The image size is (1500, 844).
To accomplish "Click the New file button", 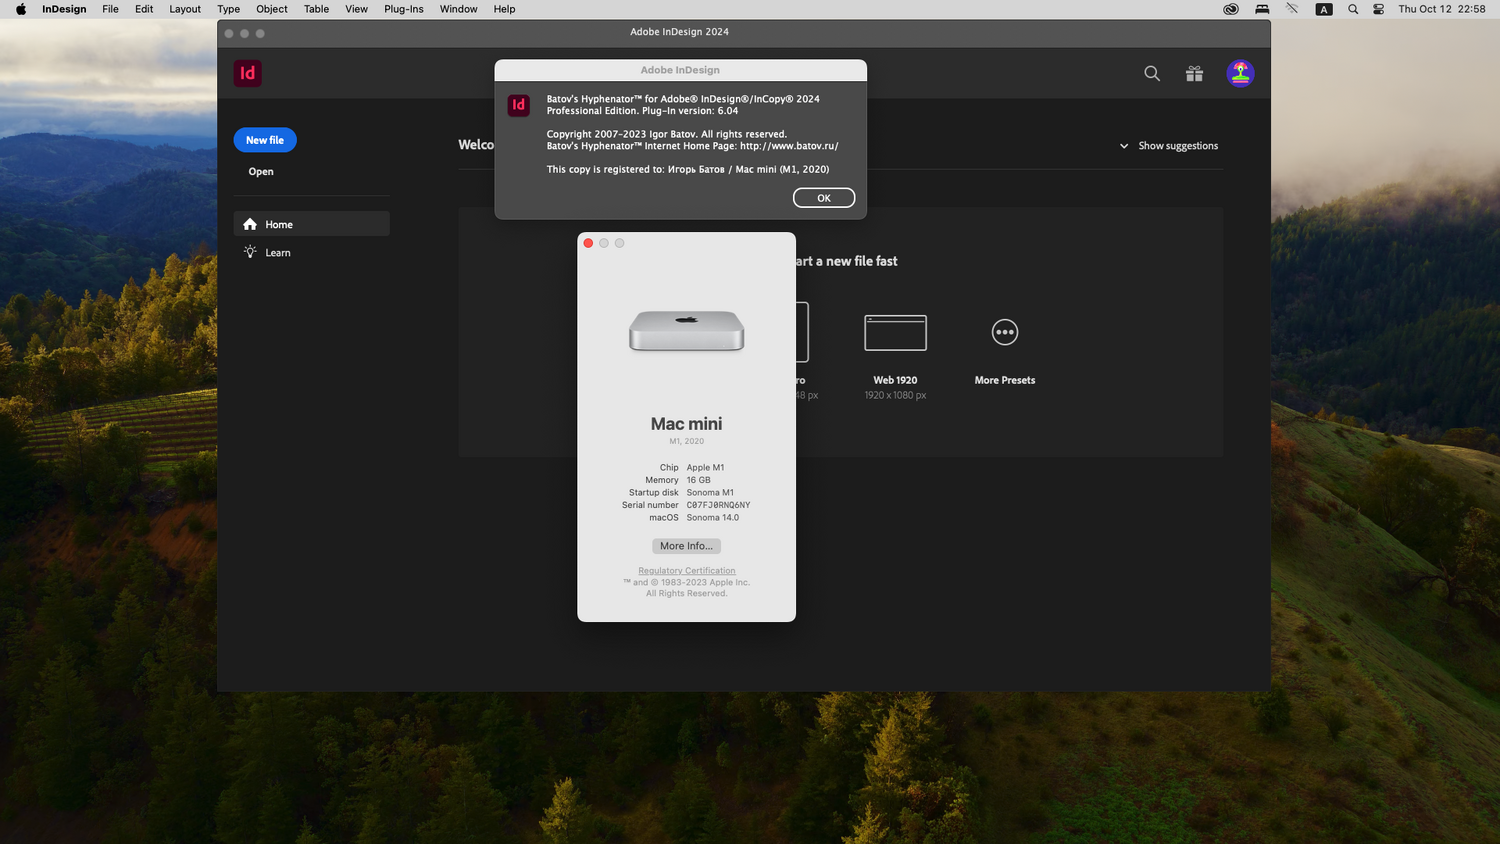I will (265, 140).
